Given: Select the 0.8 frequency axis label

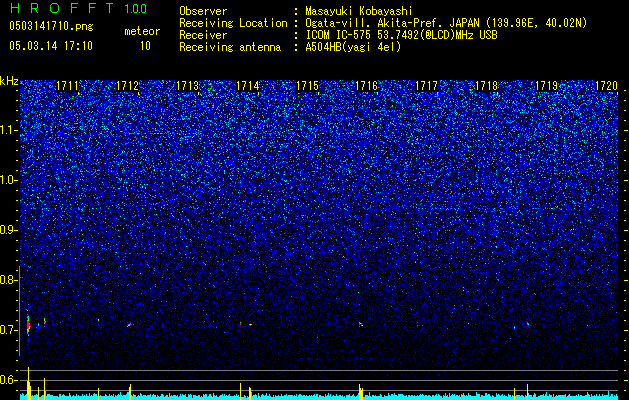Looking at the screenshot, I should pos(8,280).
